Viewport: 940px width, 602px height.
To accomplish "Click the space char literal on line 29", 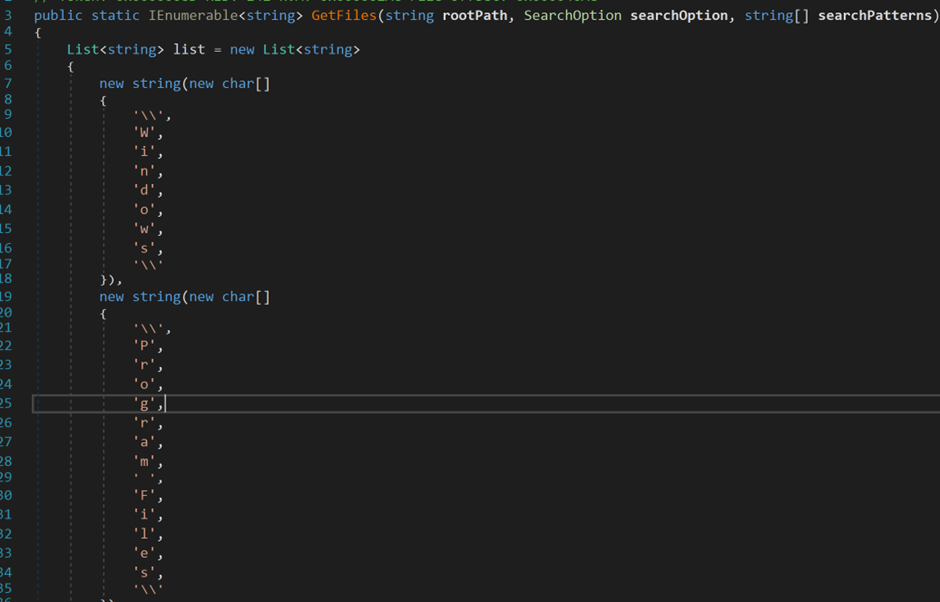I will (x=144, y=478).
